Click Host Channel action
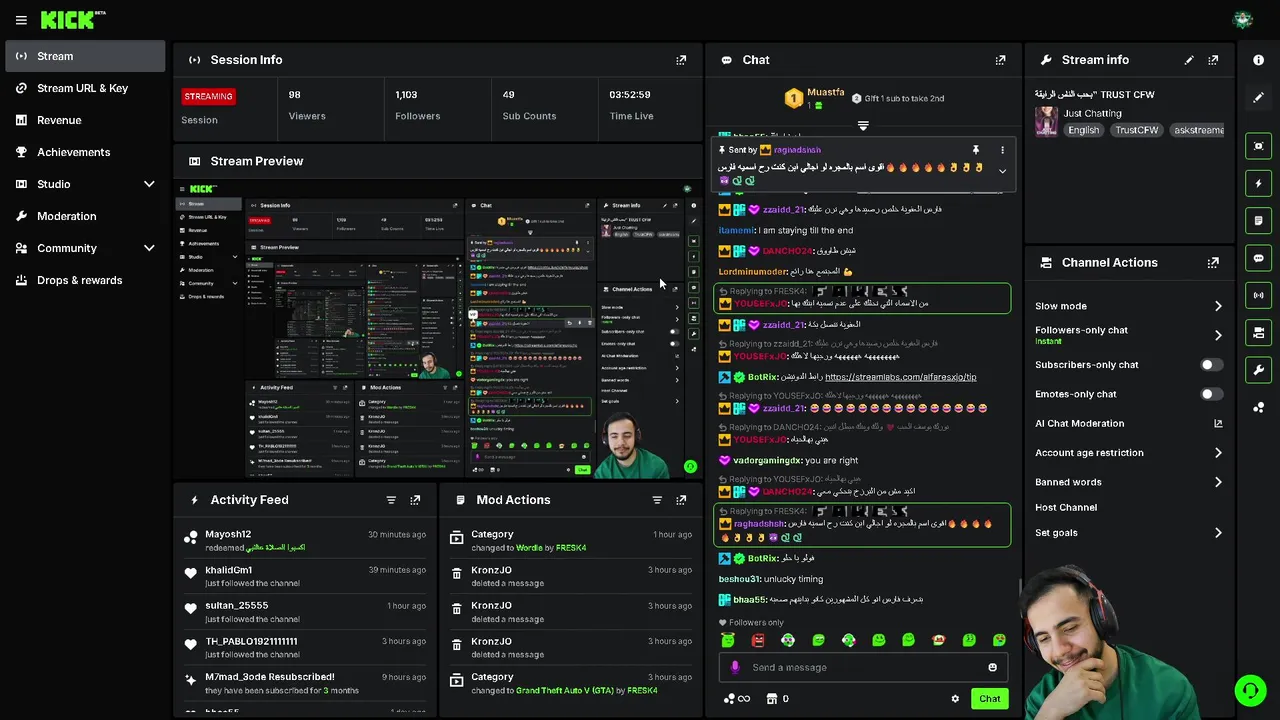 pyautogui.click(x=1066, y=507)
